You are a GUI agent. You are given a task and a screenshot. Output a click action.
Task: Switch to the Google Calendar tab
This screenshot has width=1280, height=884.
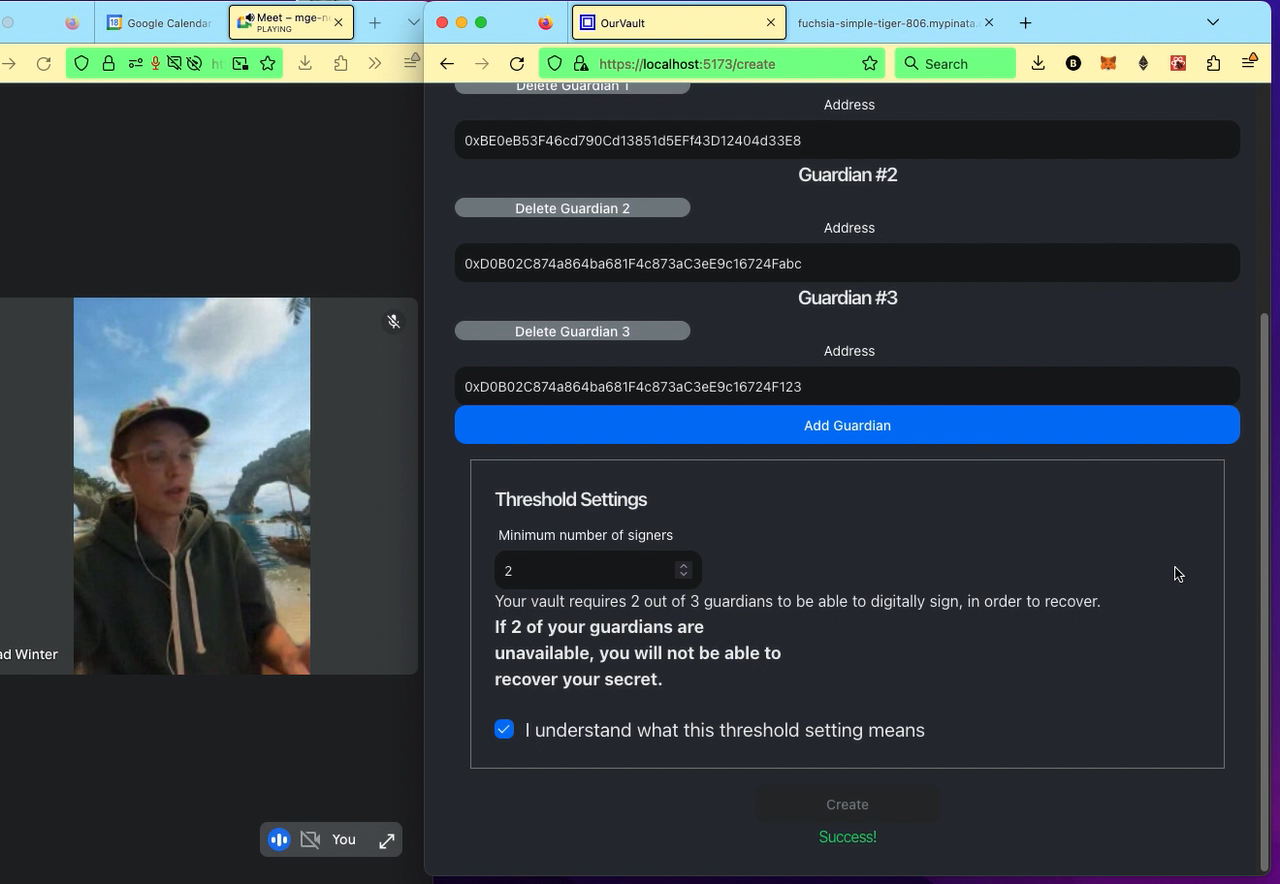tap(160, 22)
